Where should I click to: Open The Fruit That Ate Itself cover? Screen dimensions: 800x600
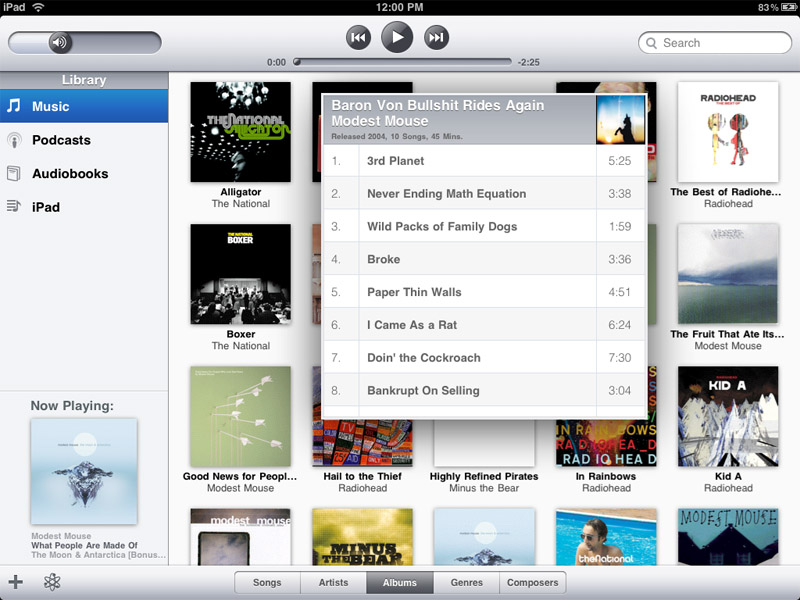[728, 274]
